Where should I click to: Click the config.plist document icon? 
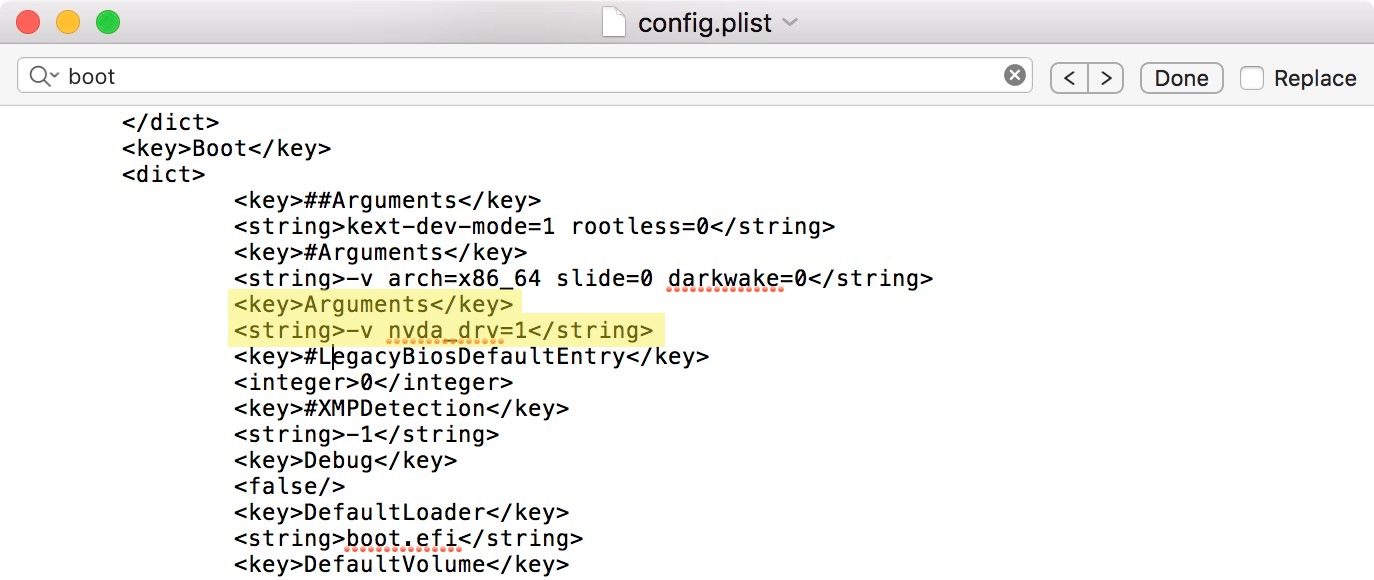[x=614, y=22]
